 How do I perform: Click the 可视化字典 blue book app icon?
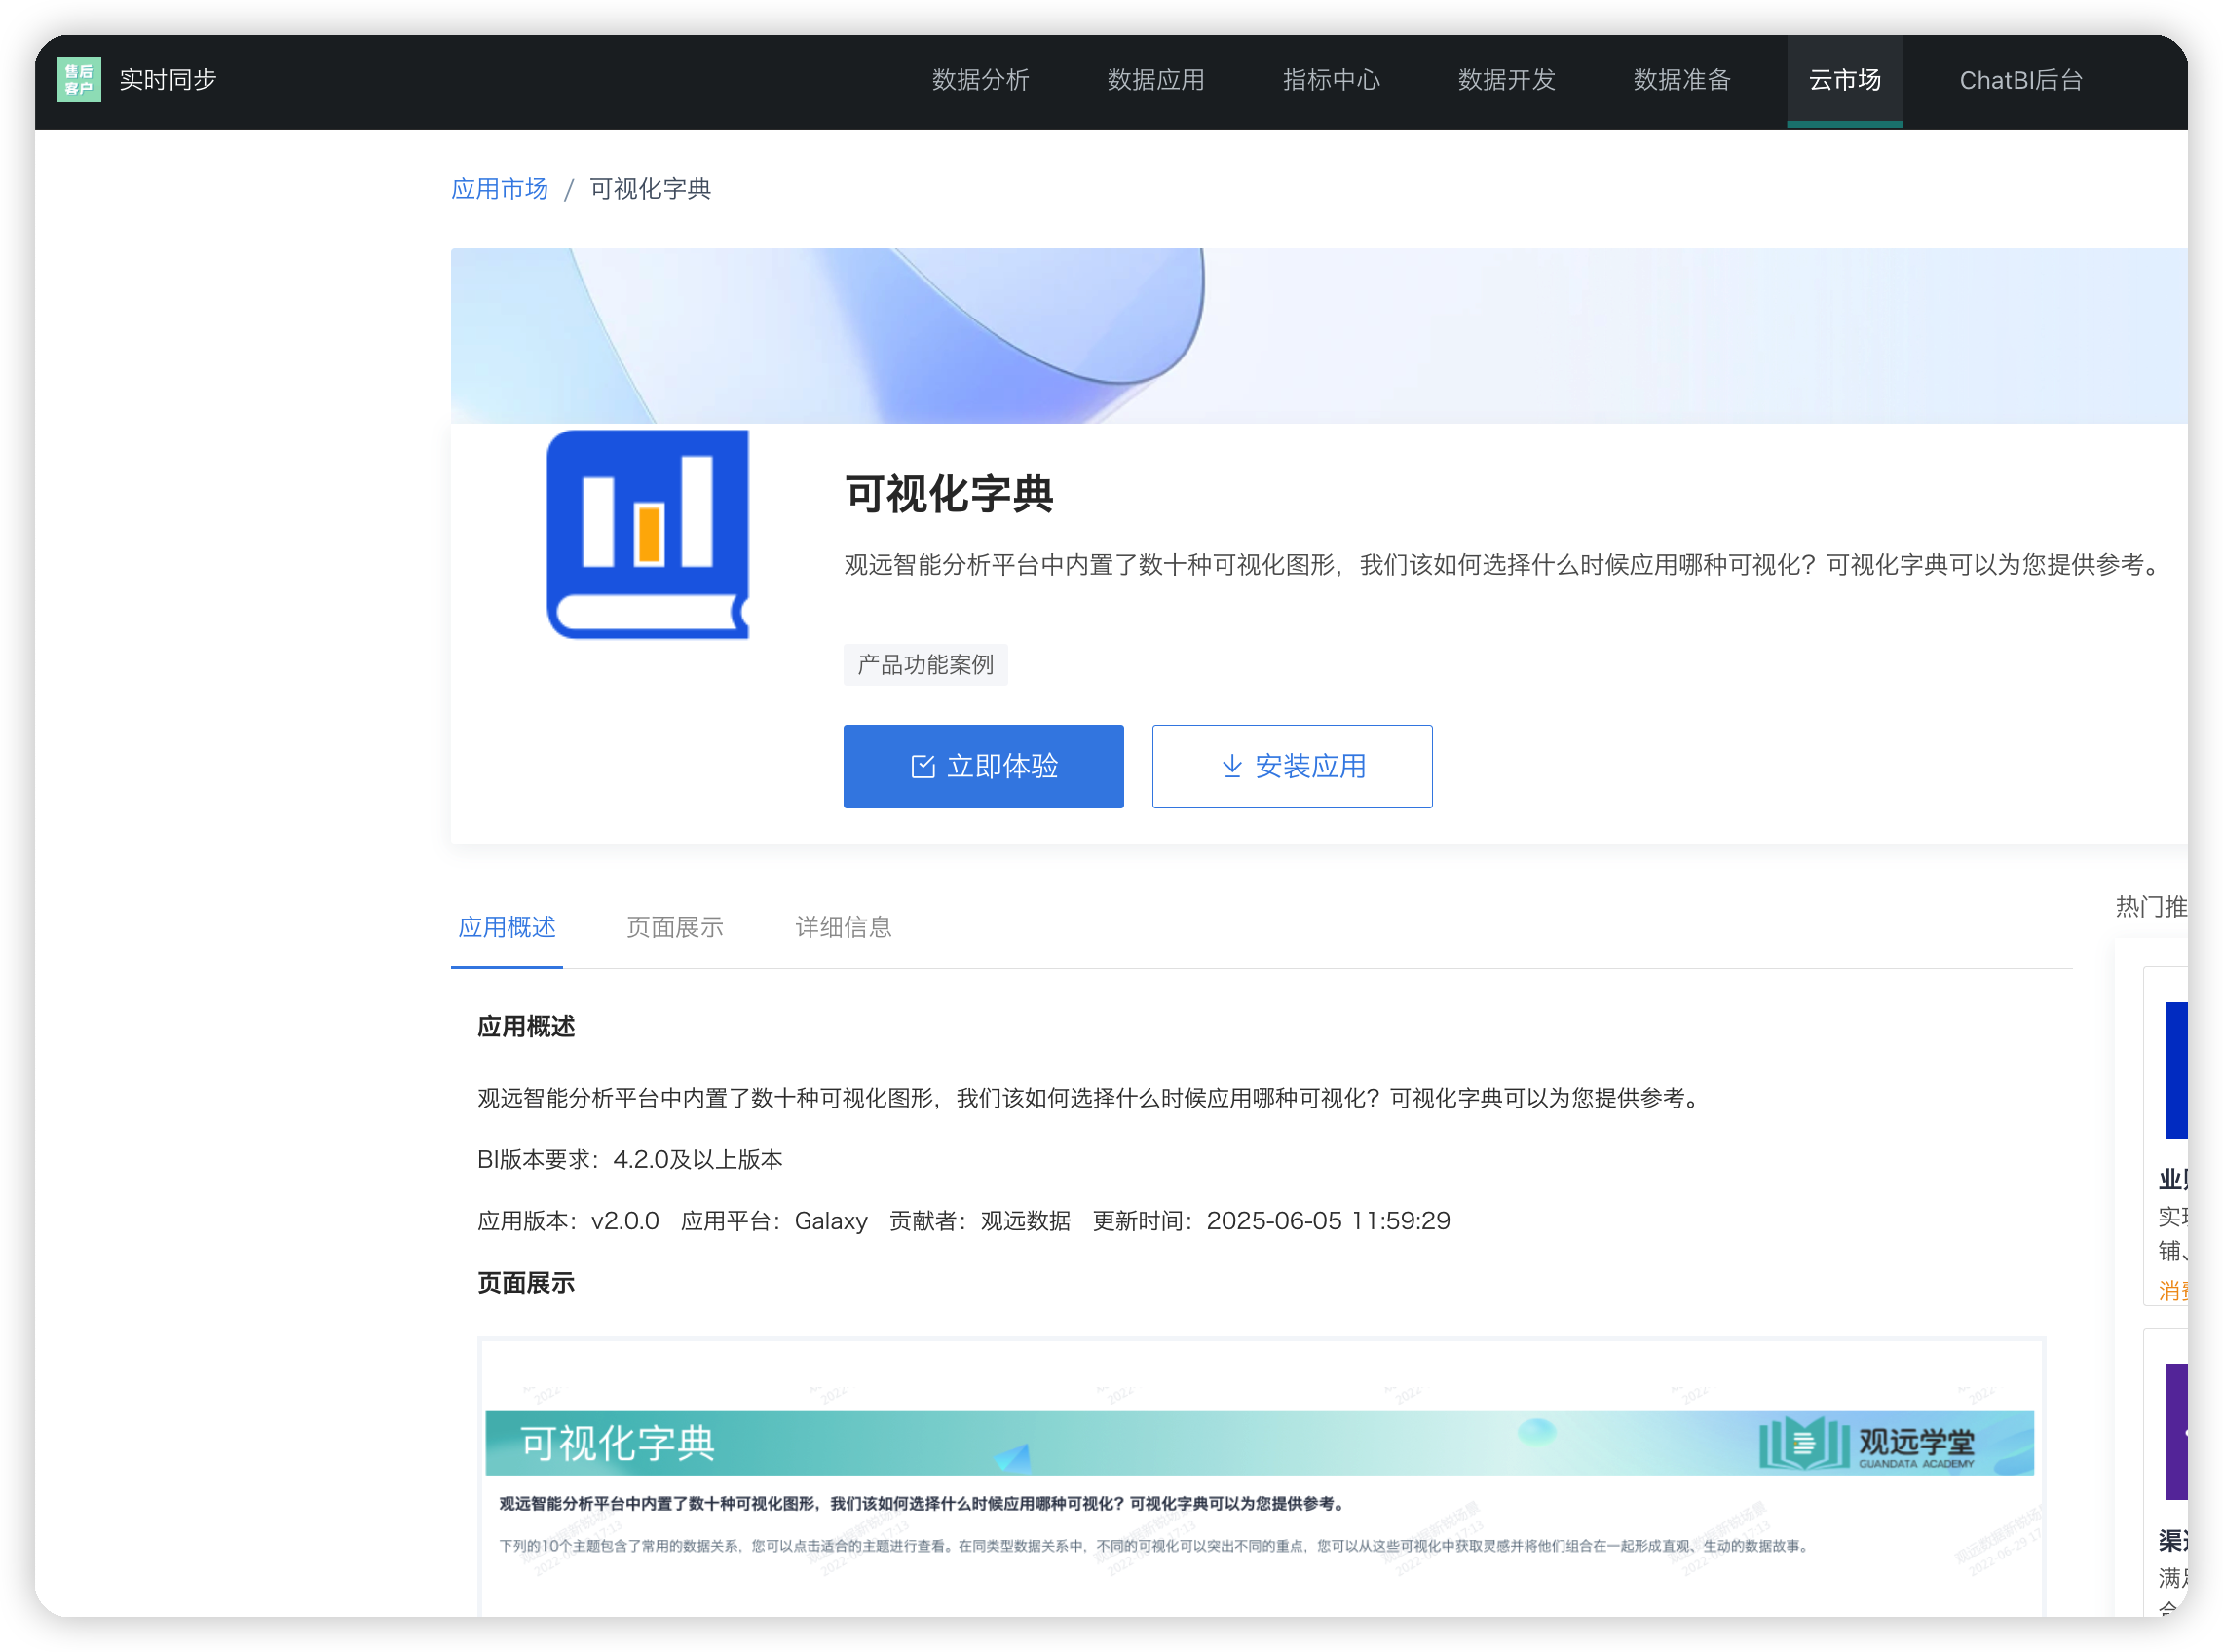(x=646, y=533)
